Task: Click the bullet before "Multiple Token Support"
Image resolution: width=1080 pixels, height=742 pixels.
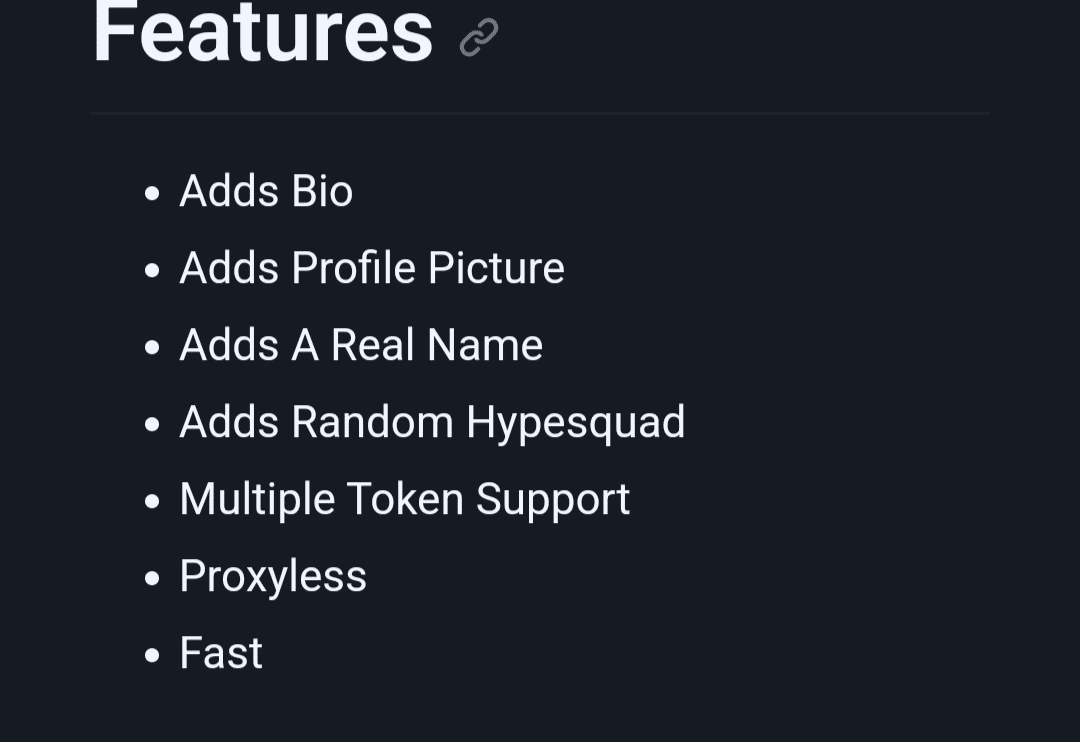Action: [x=152, y=501]
